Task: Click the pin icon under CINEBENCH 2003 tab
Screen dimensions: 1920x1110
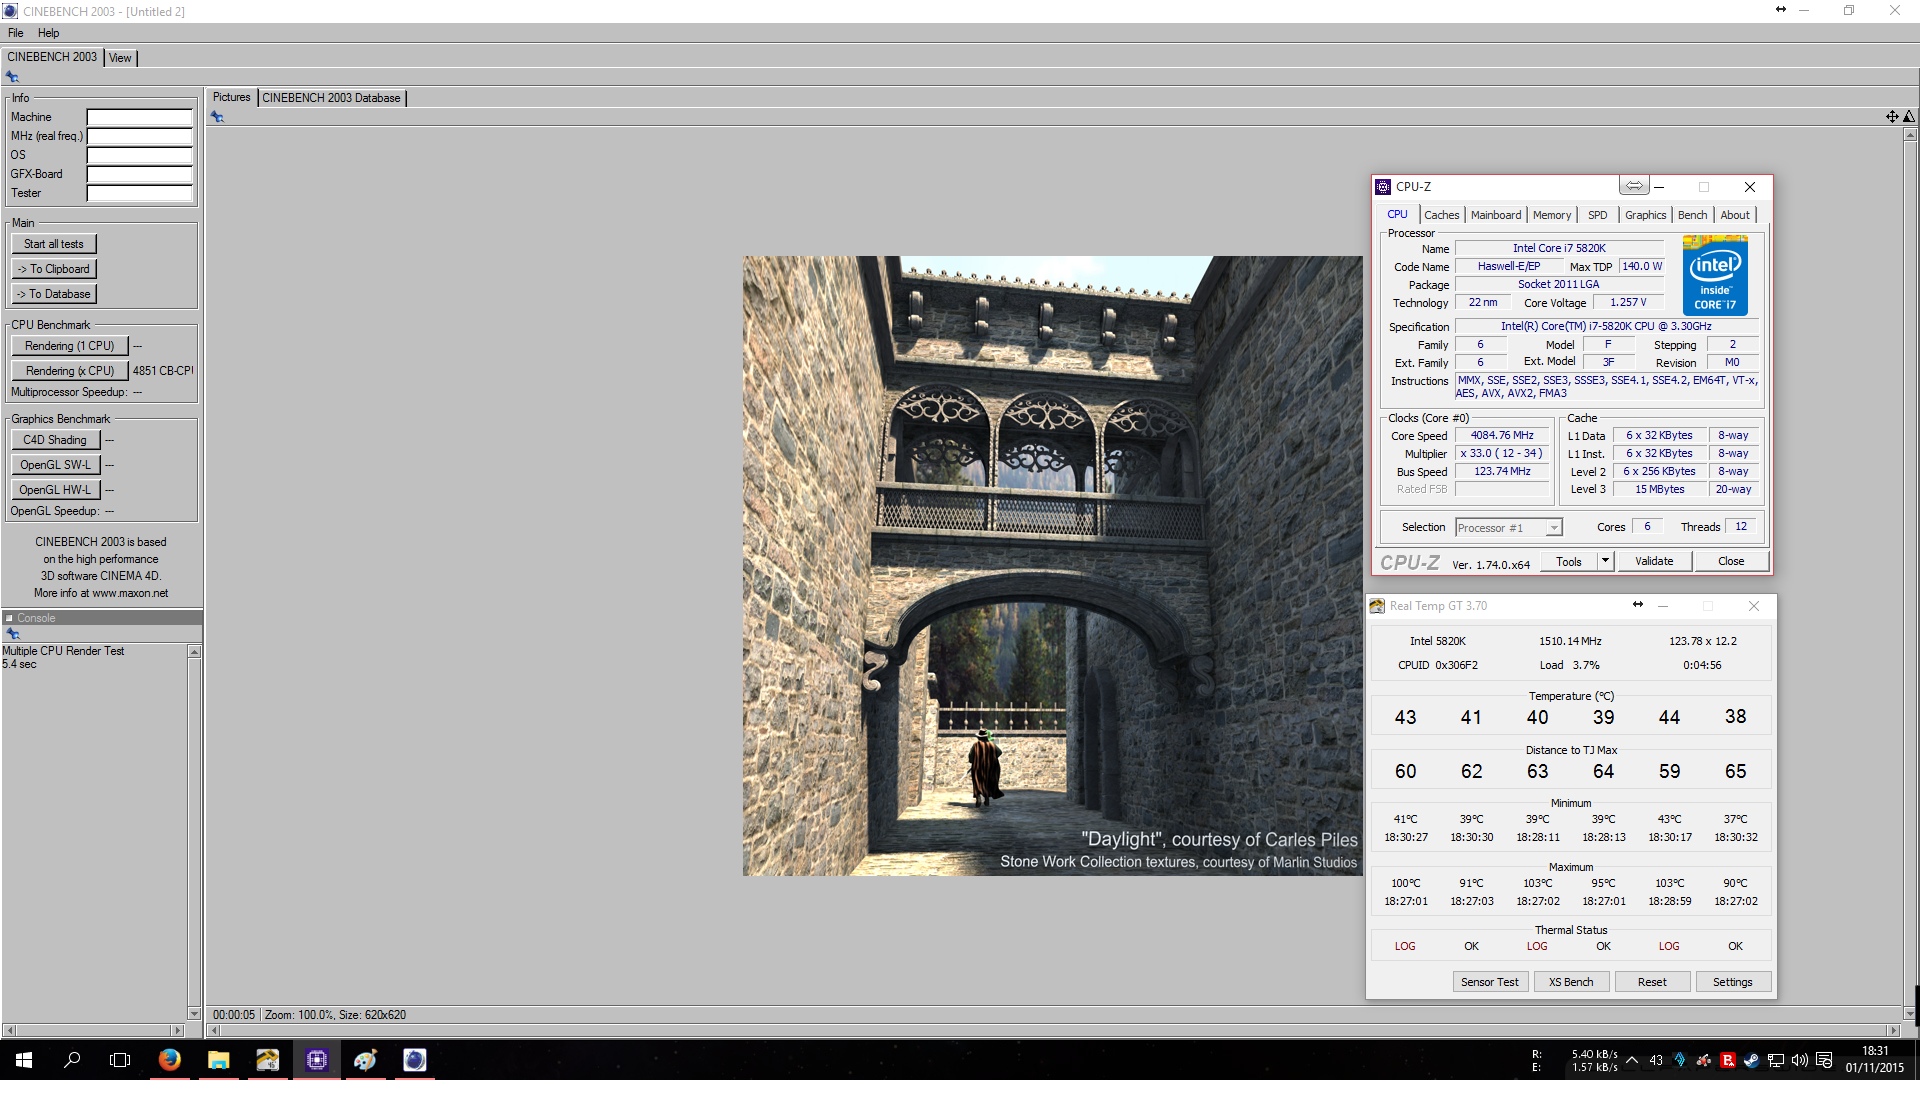Action: [12, 77]
